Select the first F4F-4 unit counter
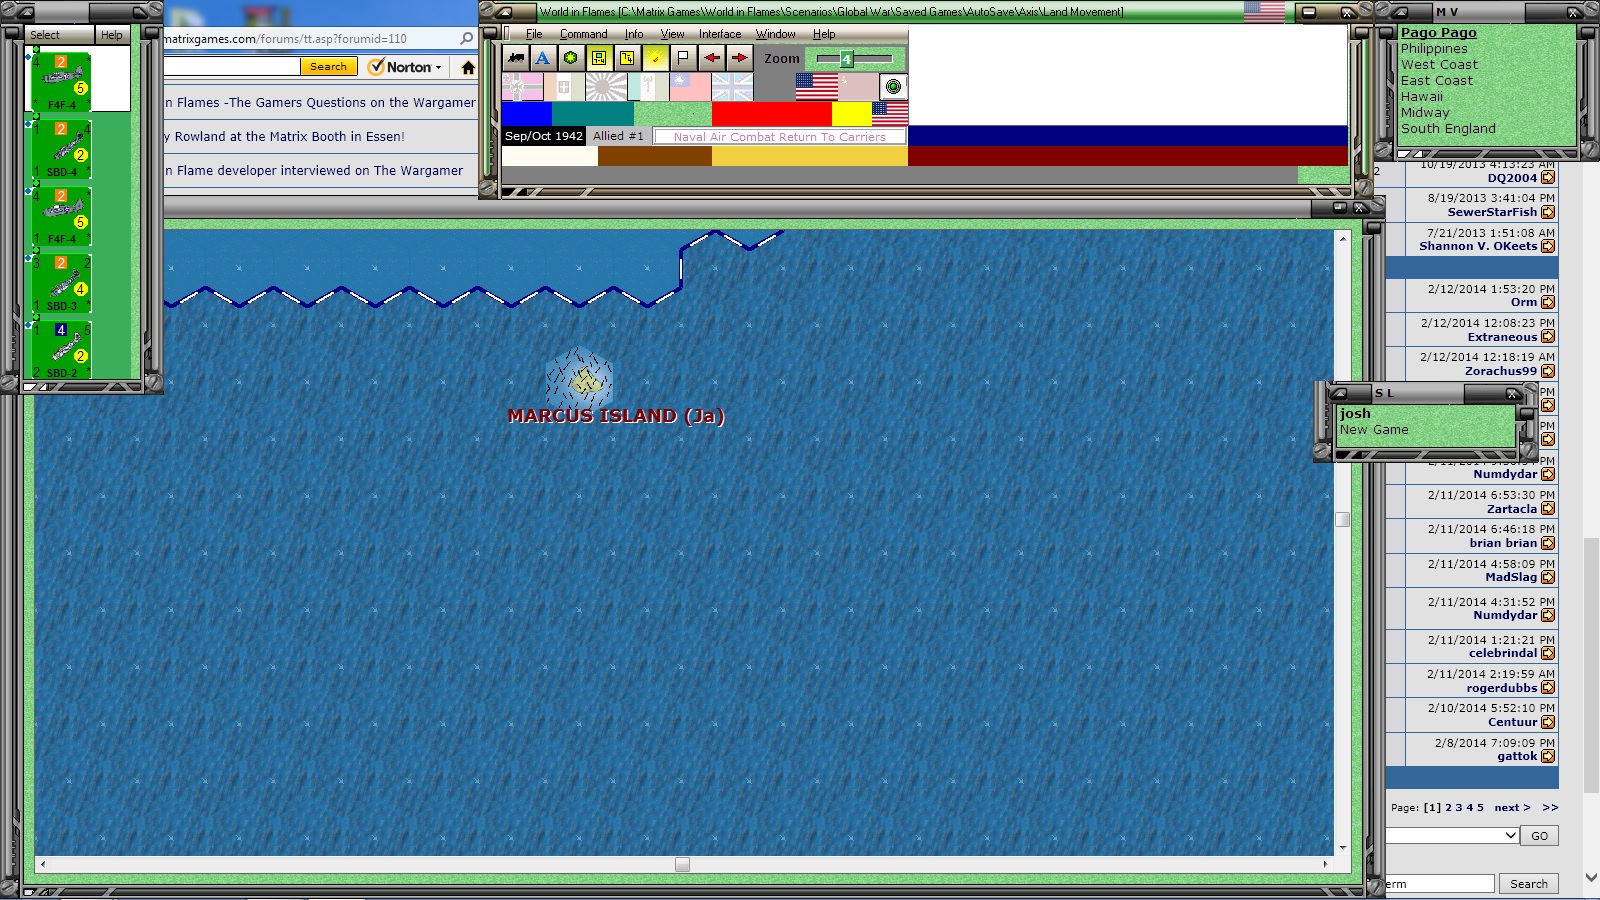The height and width of the screenshot is (900, 1600). 62,81
